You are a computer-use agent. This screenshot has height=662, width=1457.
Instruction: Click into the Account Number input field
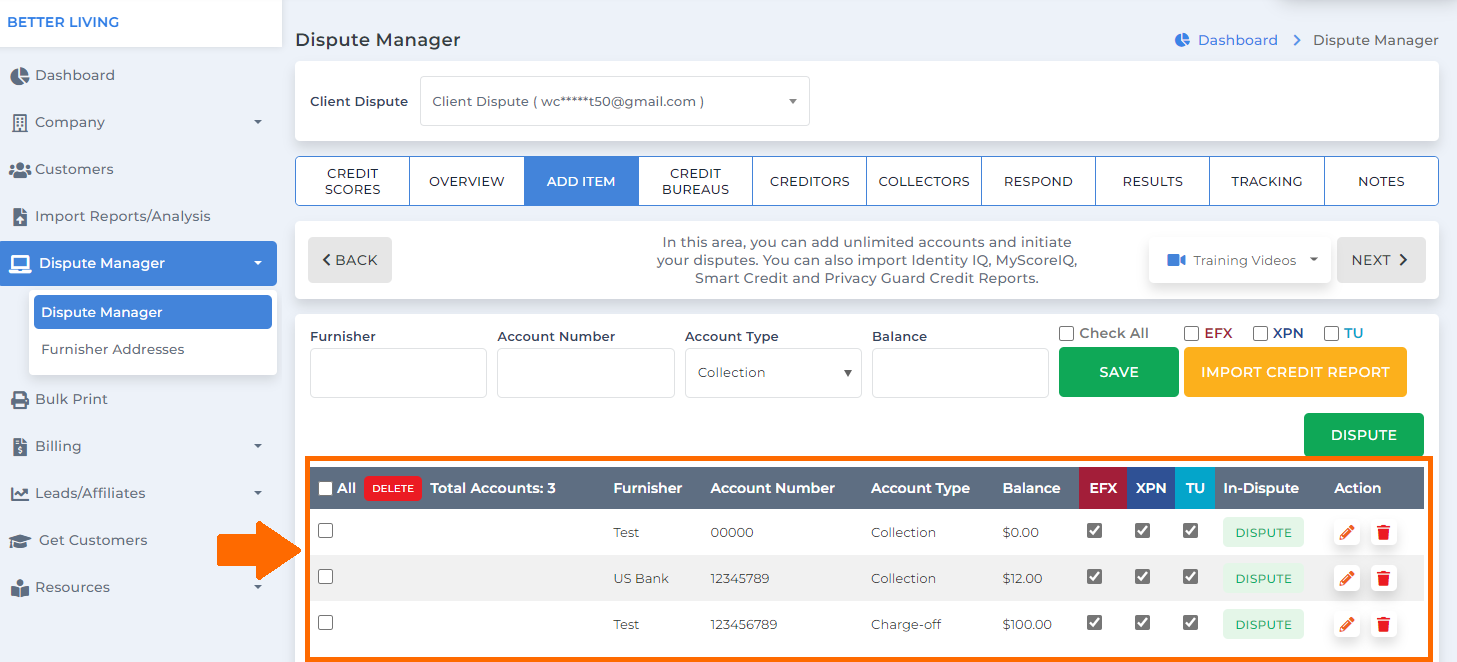coord(586,373)
